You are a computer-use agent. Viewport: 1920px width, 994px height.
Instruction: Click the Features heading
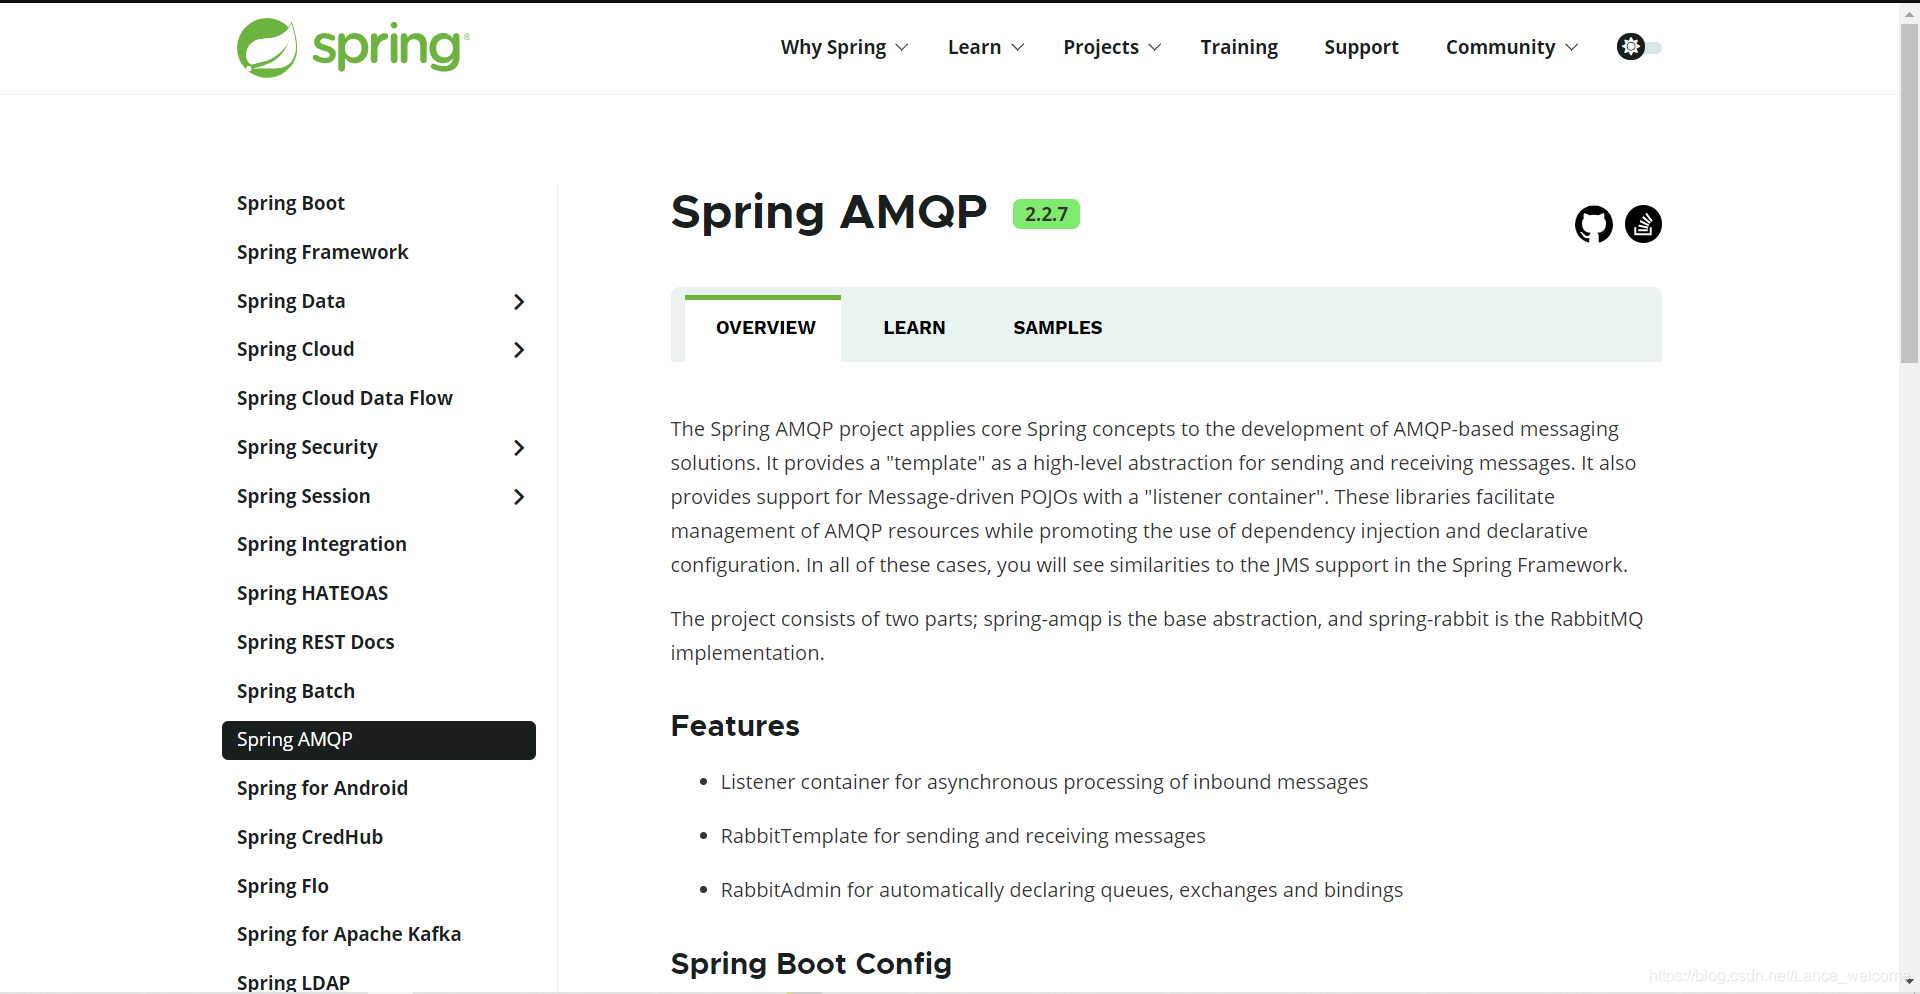click(x=735, y=726)
